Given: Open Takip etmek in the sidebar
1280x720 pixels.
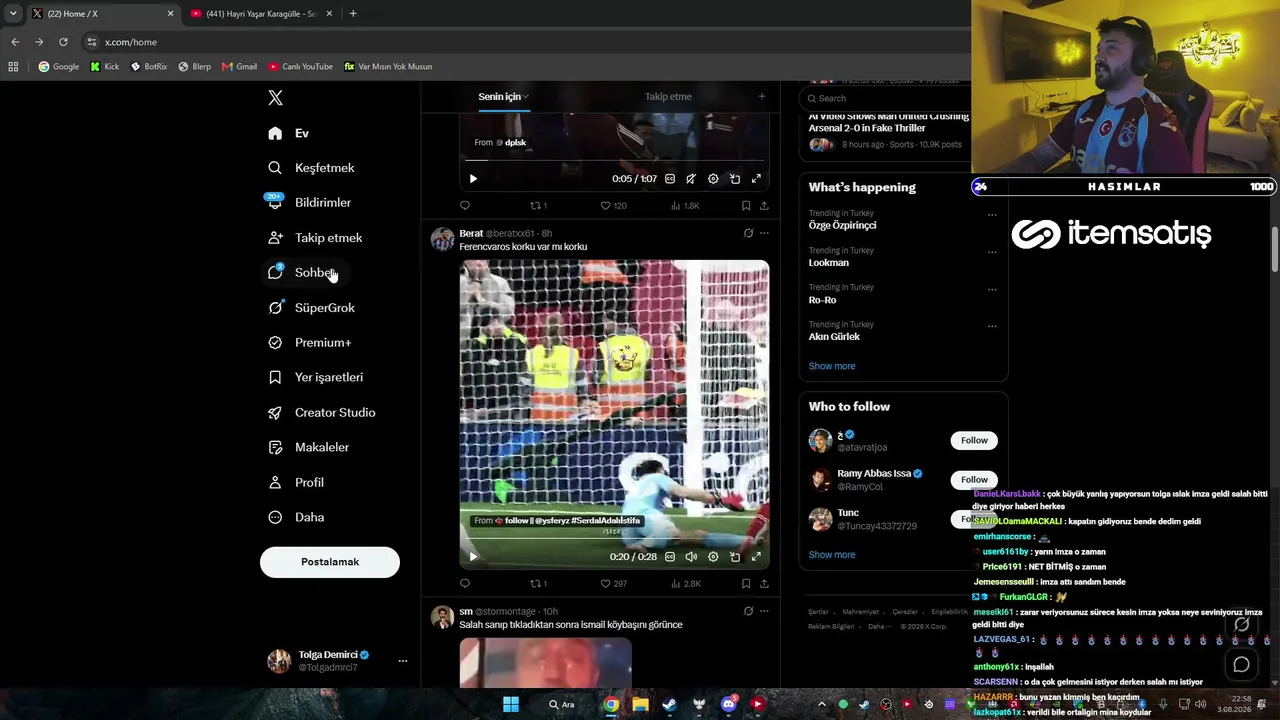Looking at the screenshot, I should 315,238.
